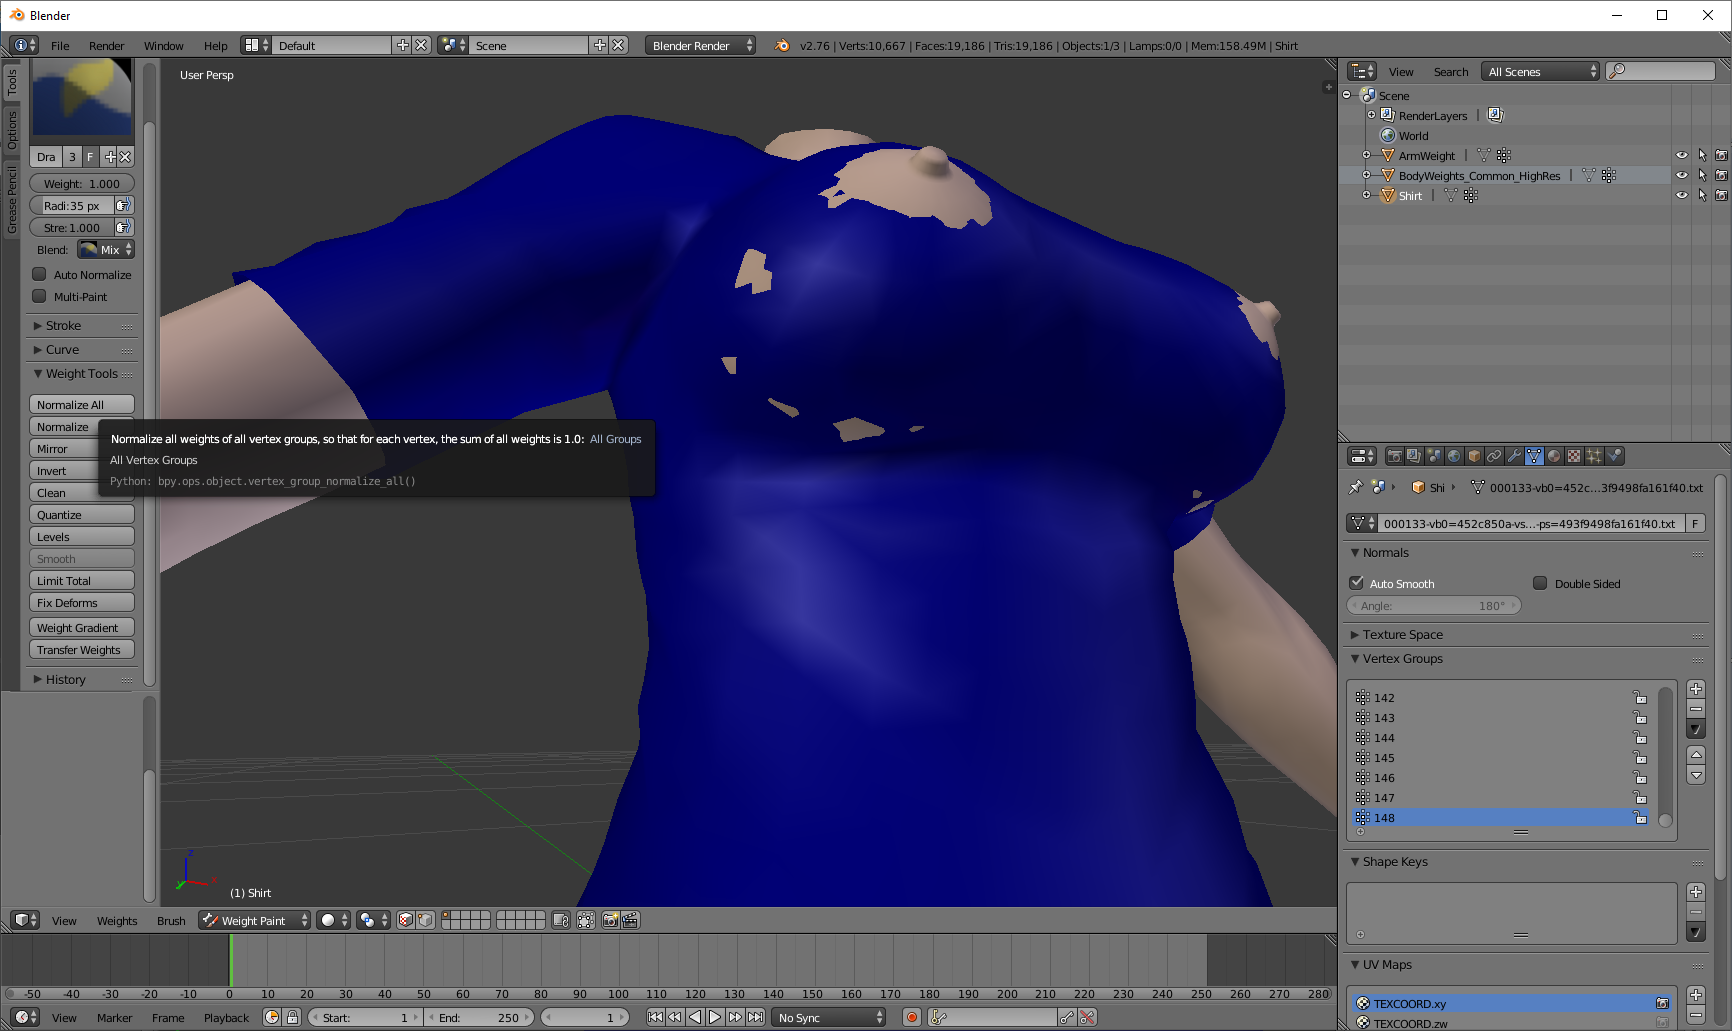Screen dimensions: 1732x1031
Task: Remove the selected vertex group with minus
Action: (x=1696, y=709)
